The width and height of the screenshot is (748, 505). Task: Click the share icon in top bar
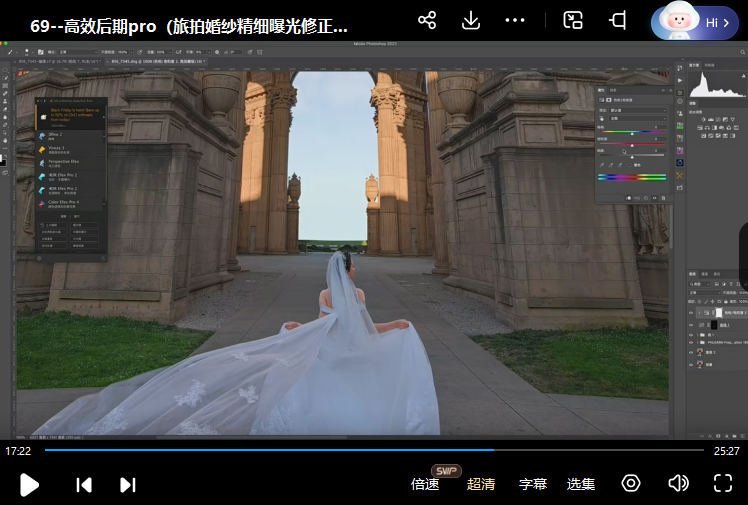tap(427, 21)
